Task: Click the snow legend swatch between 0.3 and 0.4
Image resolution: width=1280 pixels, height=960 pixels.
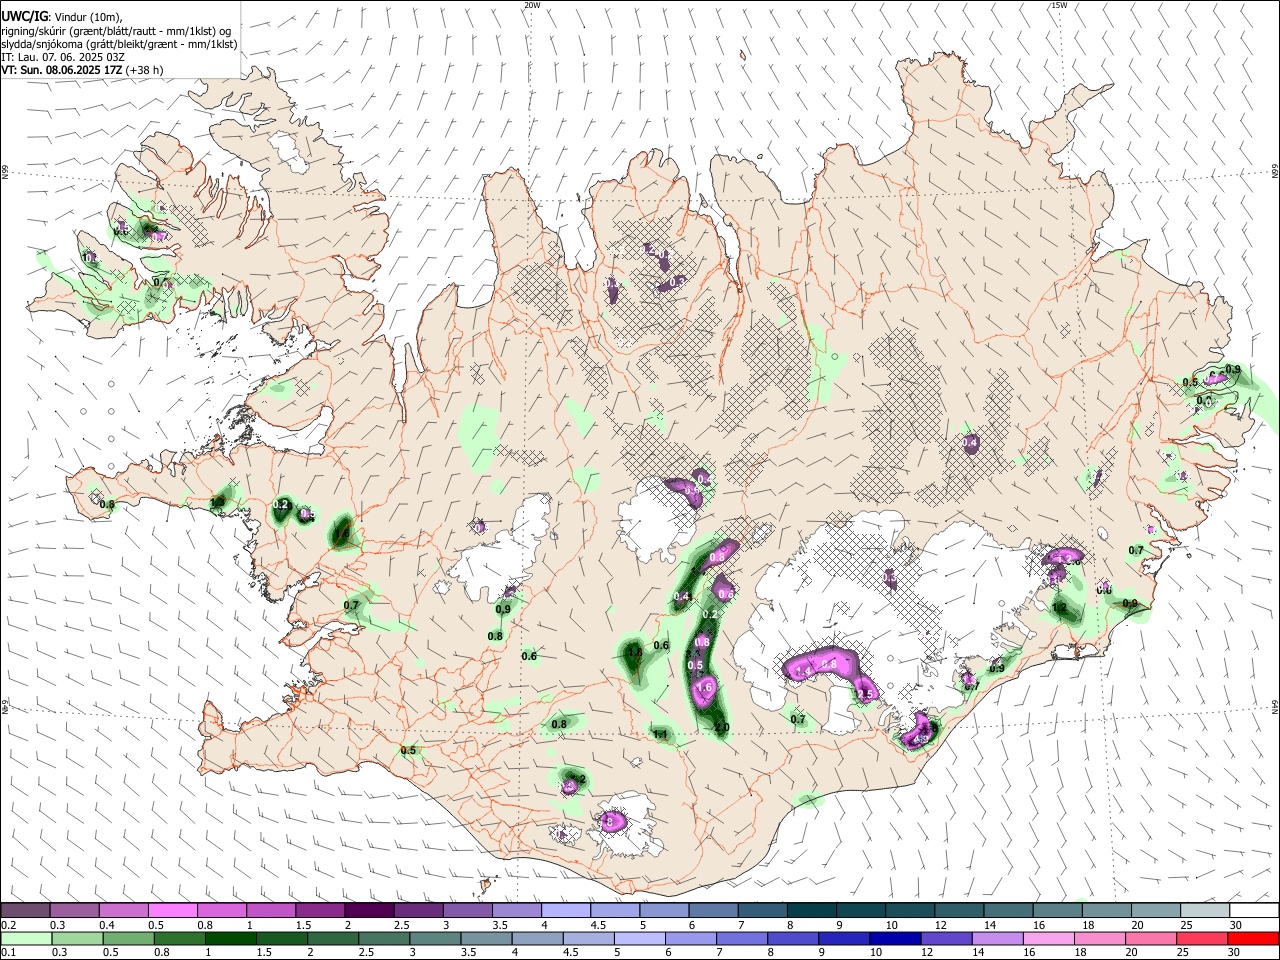Action: tap(74, 911)
